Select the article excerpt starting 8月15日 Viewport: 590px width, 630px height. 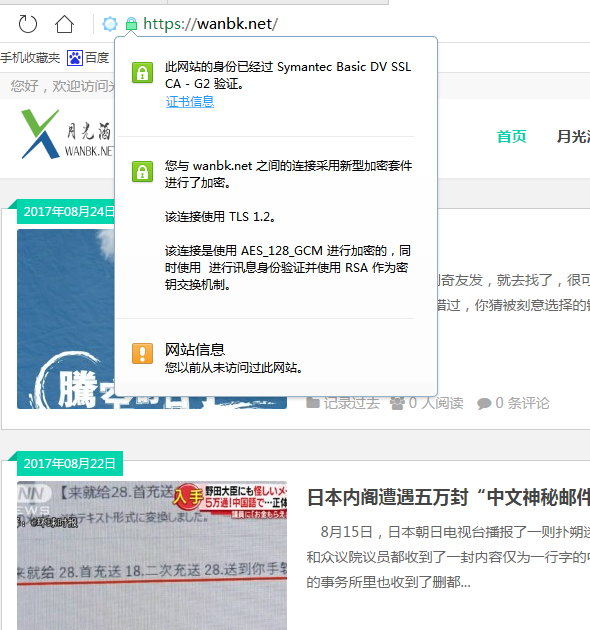coord(448,557)
